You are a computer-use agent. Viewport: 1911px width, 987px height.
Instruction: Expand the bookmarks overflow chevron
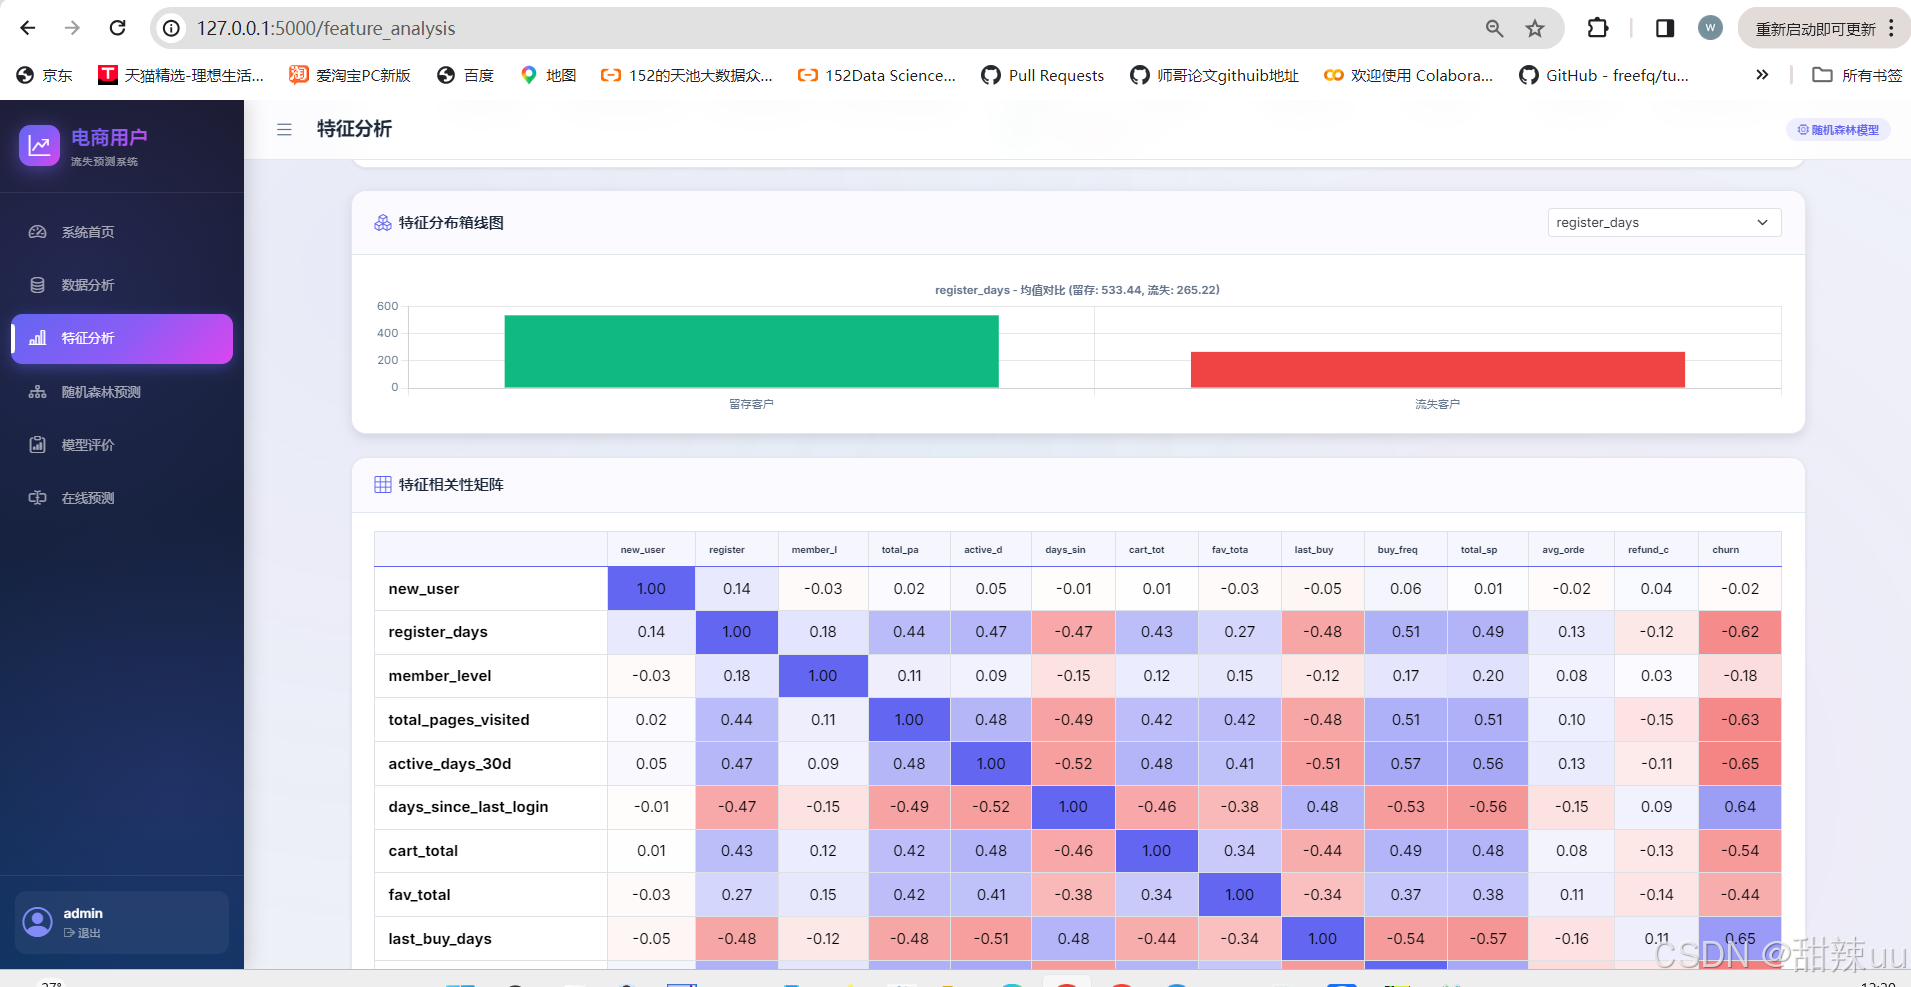(1762, 75)
